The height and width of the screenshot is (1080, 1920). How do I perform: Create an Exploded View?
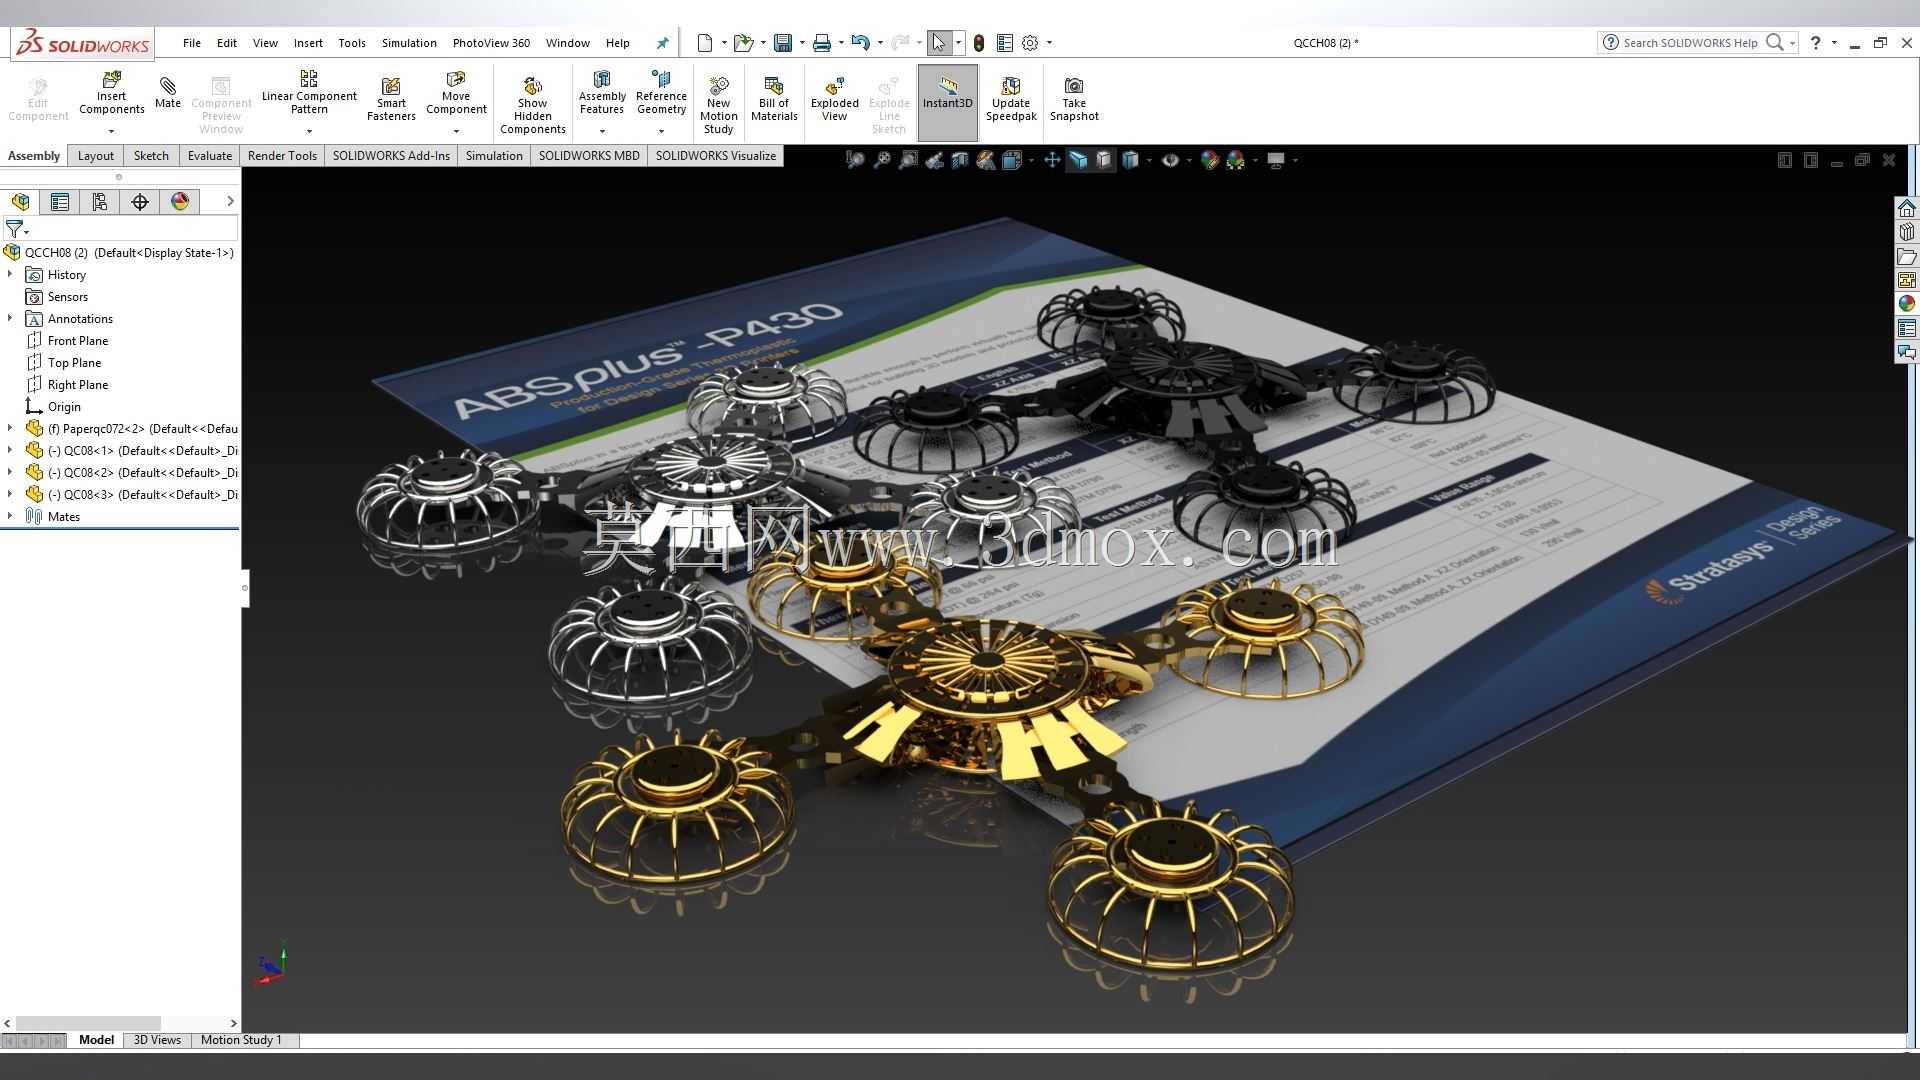tap(834, 99)
